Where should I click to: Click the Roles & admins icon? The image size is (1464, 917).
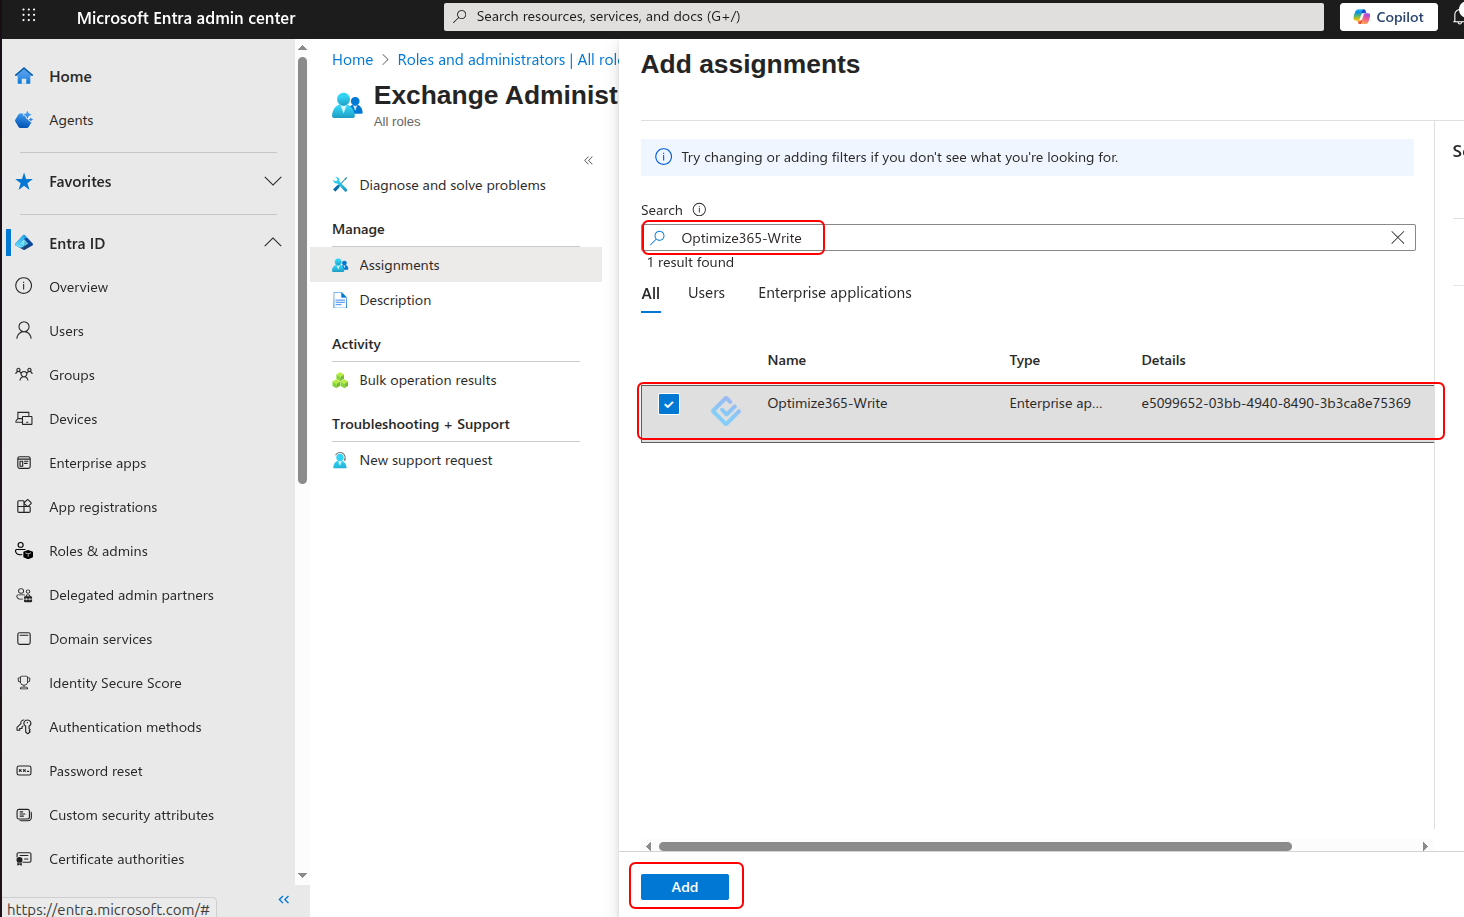point(24,551)
